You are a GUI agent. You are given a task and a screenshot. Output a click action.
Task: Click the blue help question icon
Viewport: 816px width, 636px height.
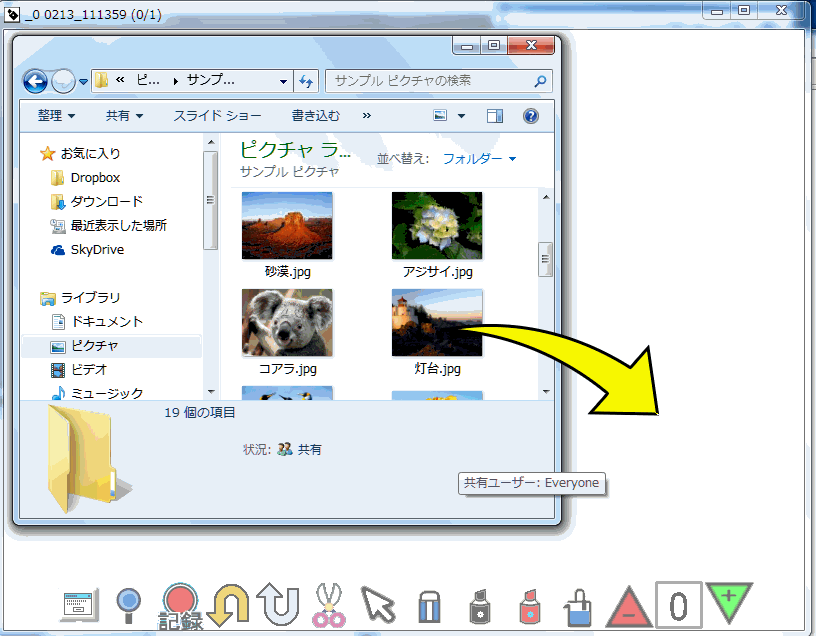(x=530, y=116)
